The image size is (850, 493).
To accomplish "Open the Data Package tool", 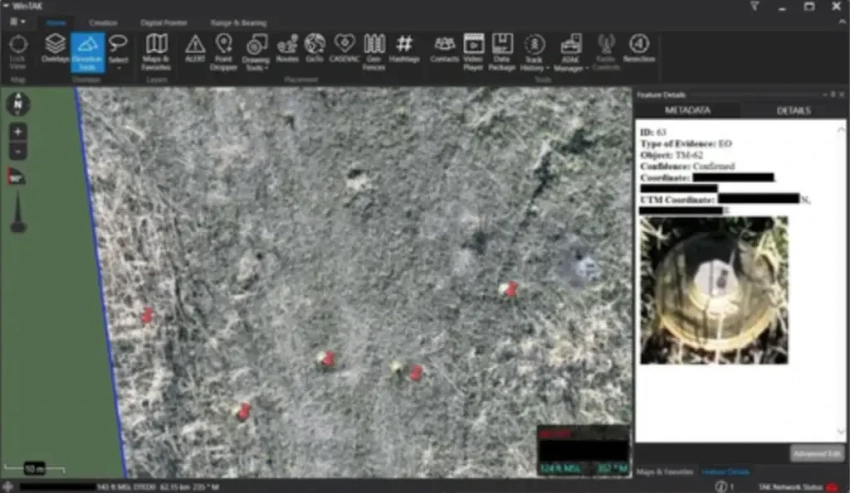I will (502, 48).
